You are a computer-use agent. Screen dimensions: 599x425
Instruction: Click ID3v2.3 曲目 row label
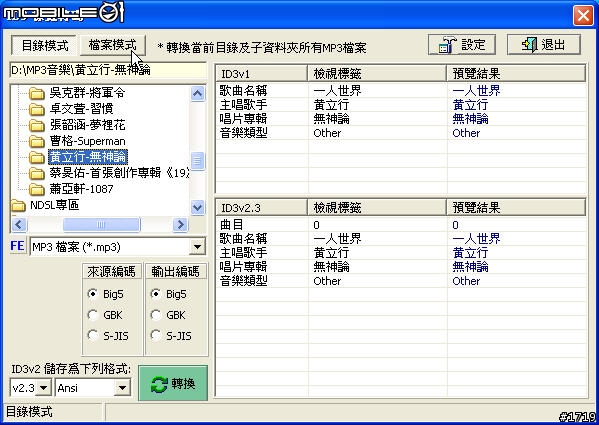tap(232, 225)
